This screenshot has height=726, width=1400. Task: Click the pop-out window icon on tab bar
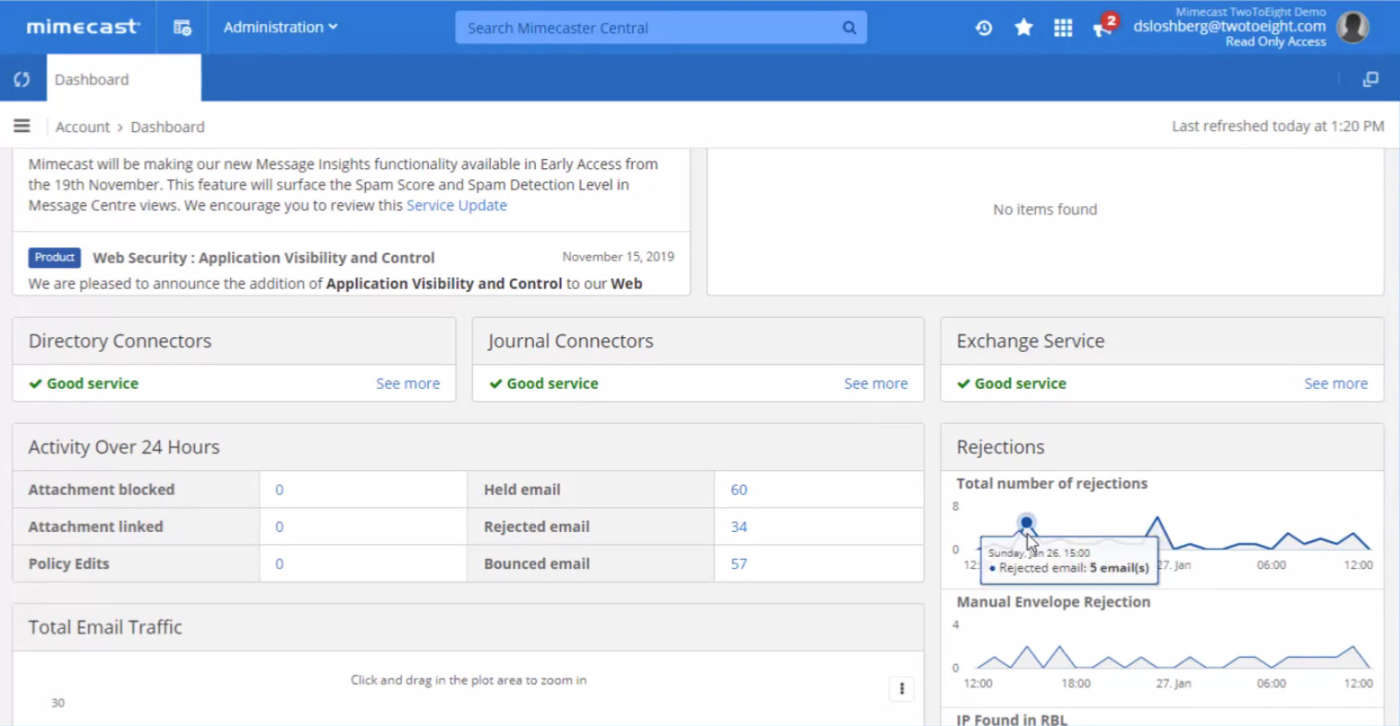[x=1371, y=80]
